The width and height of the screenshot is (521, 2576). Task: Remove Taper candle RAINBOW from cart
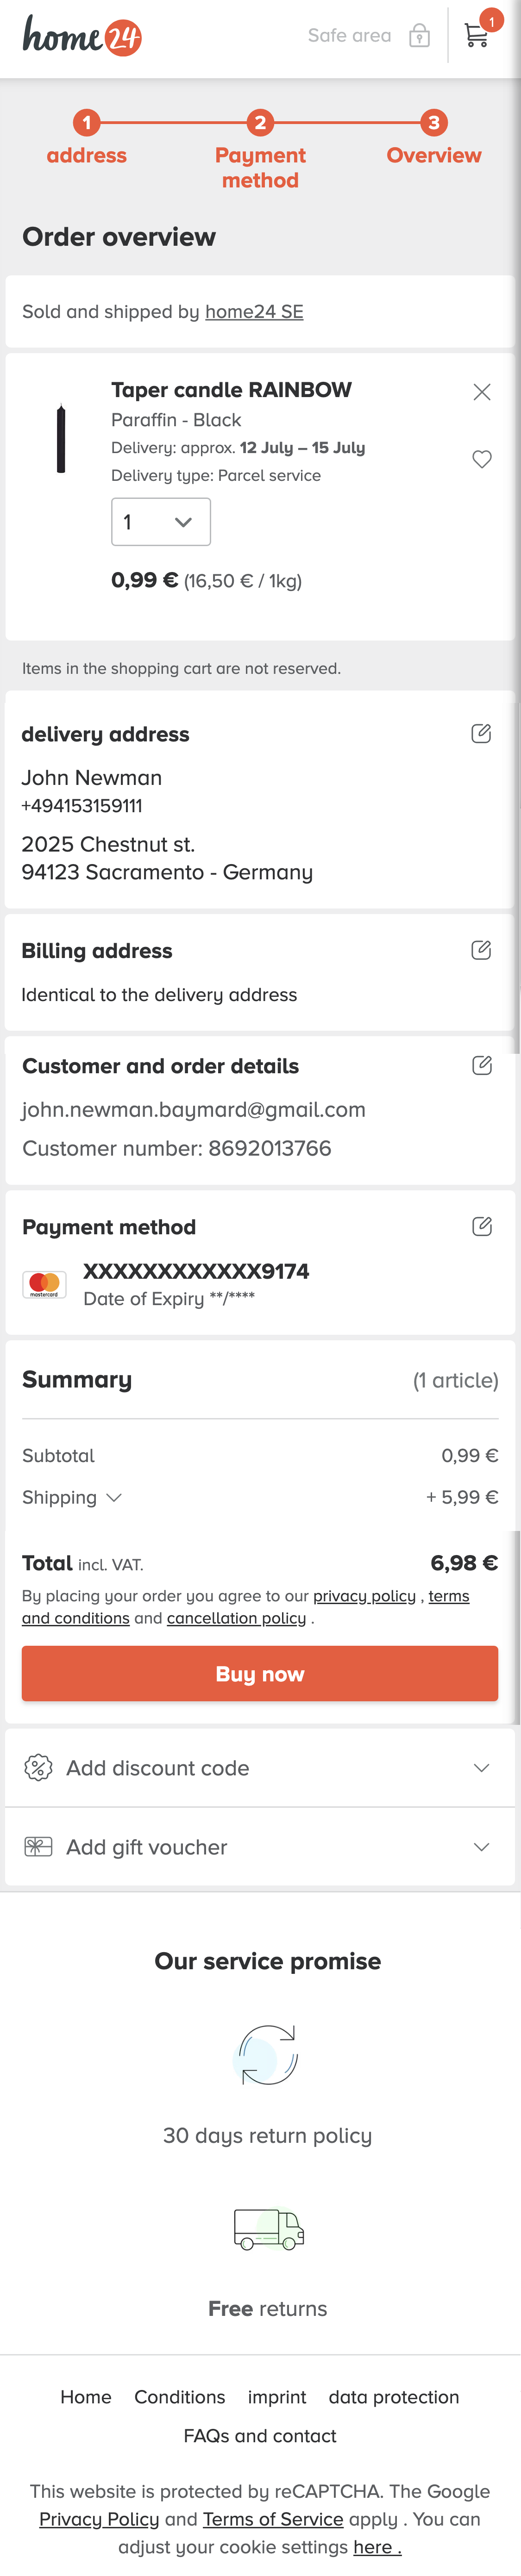pos(482,392)
